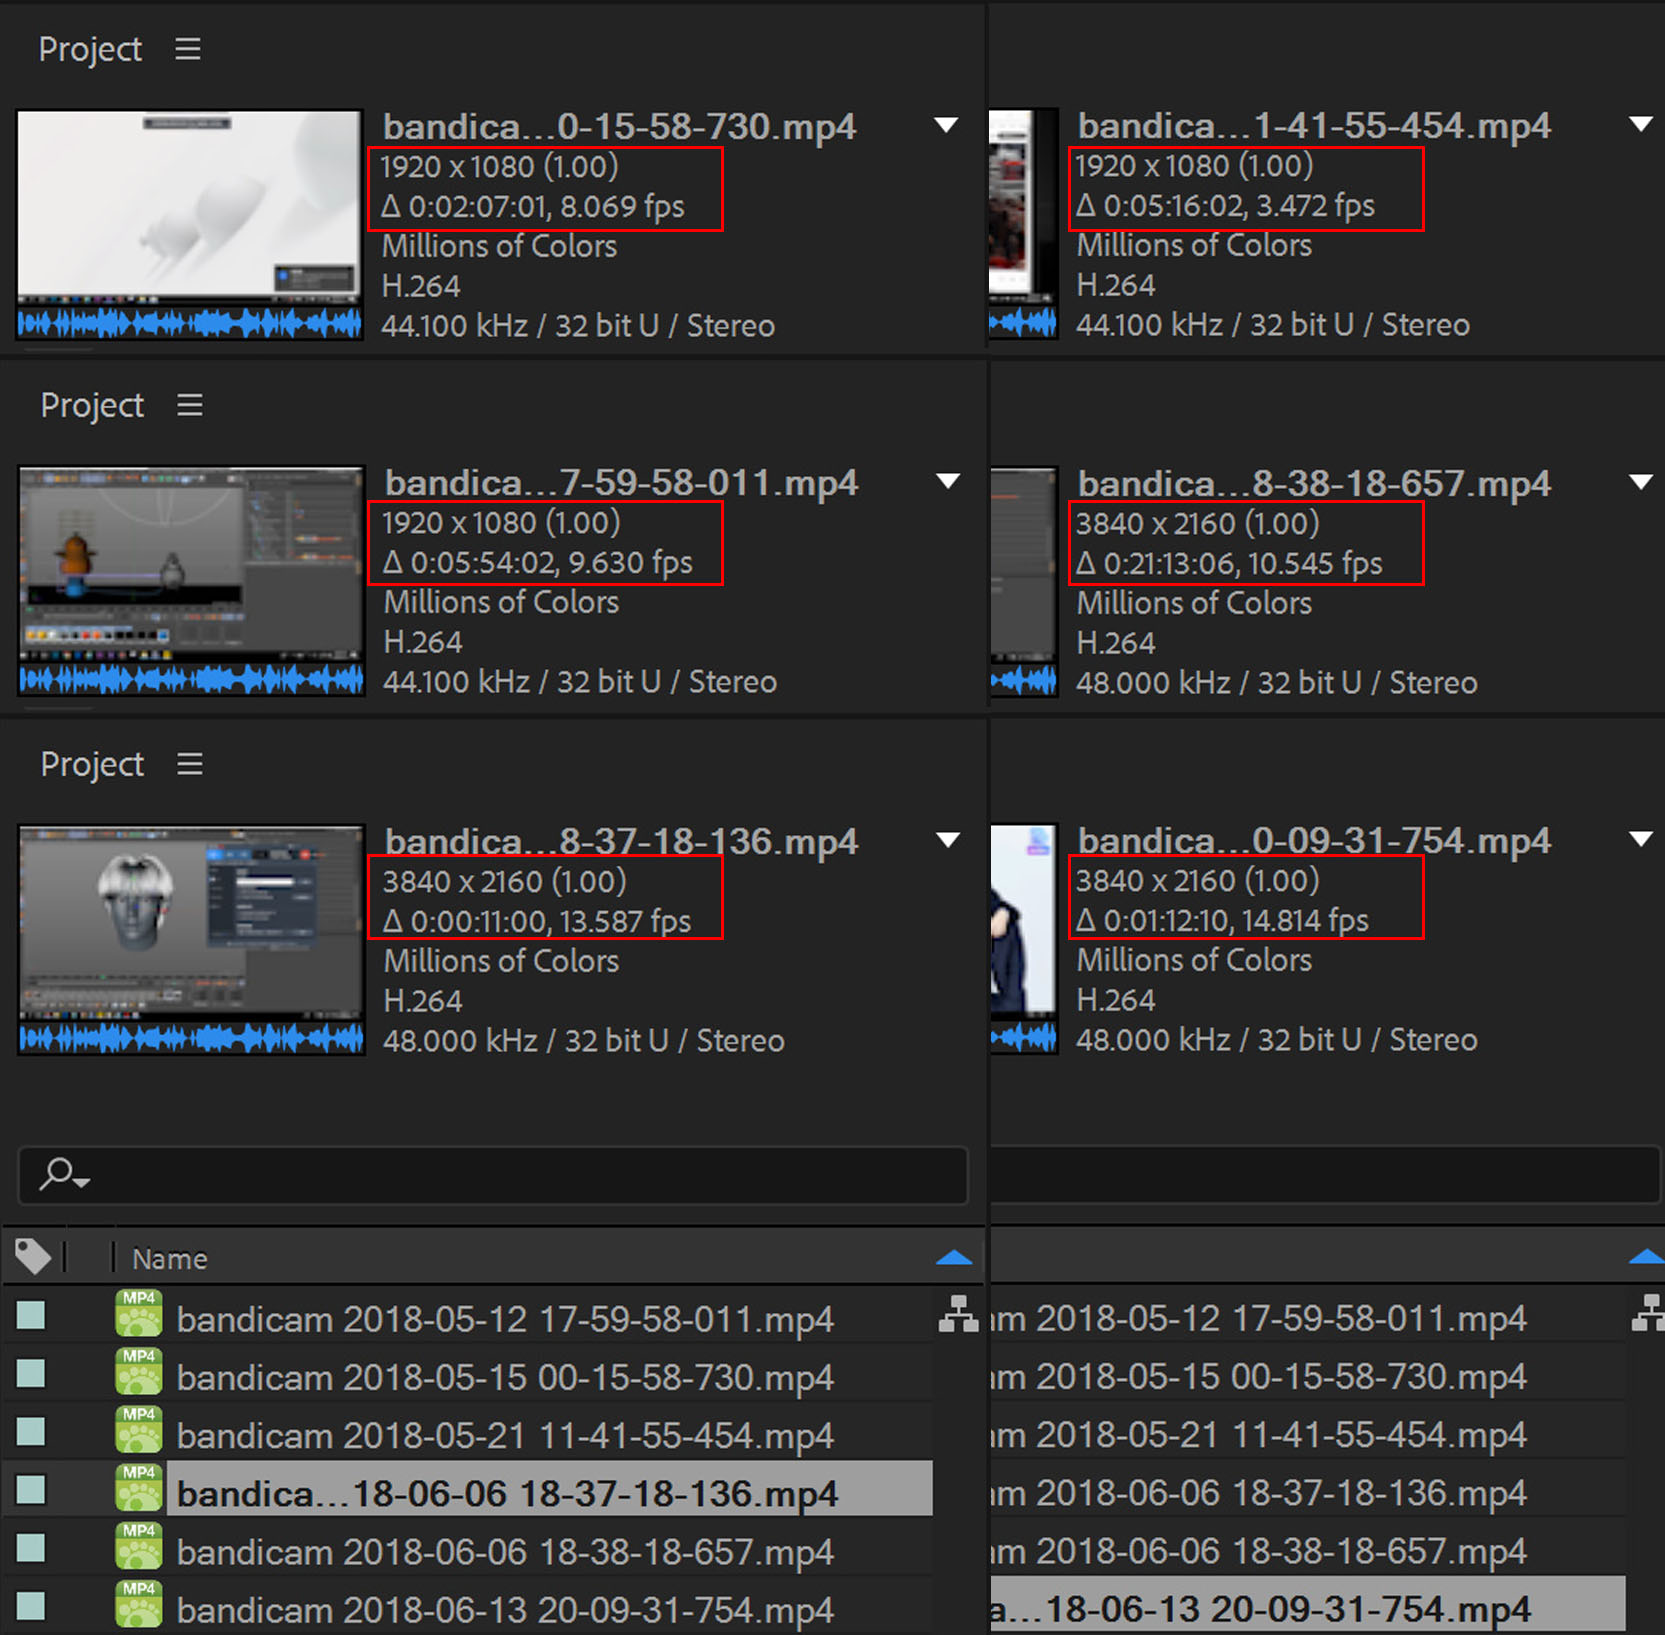Select the top Project panel tab
The image size is (1665, 1635).
pos(90,50)
